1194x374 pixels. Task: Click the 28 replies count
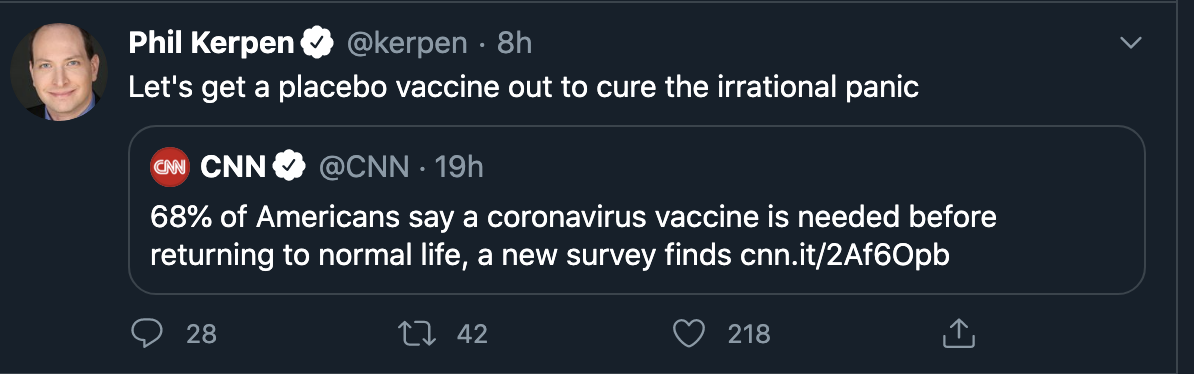pos(201,334)
